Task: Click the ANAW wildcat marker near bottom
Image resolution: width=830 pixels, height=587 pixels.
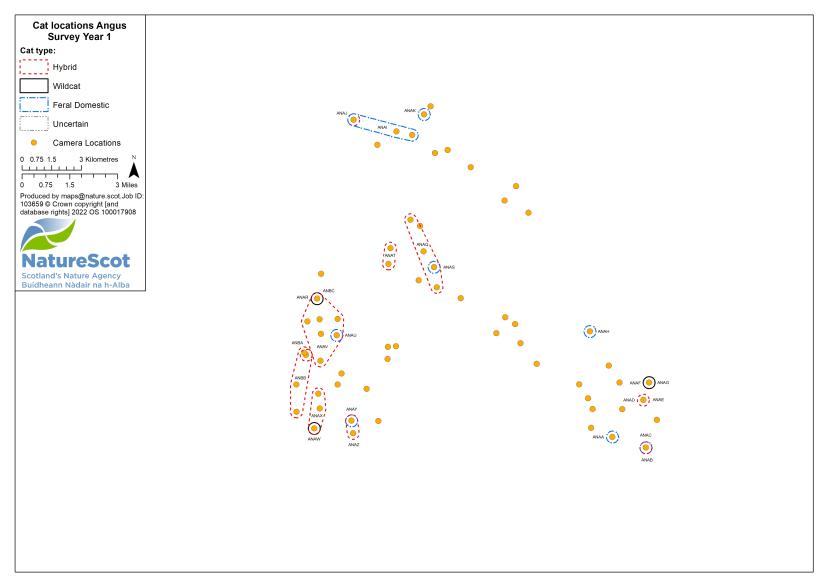Action: point(314,428)
